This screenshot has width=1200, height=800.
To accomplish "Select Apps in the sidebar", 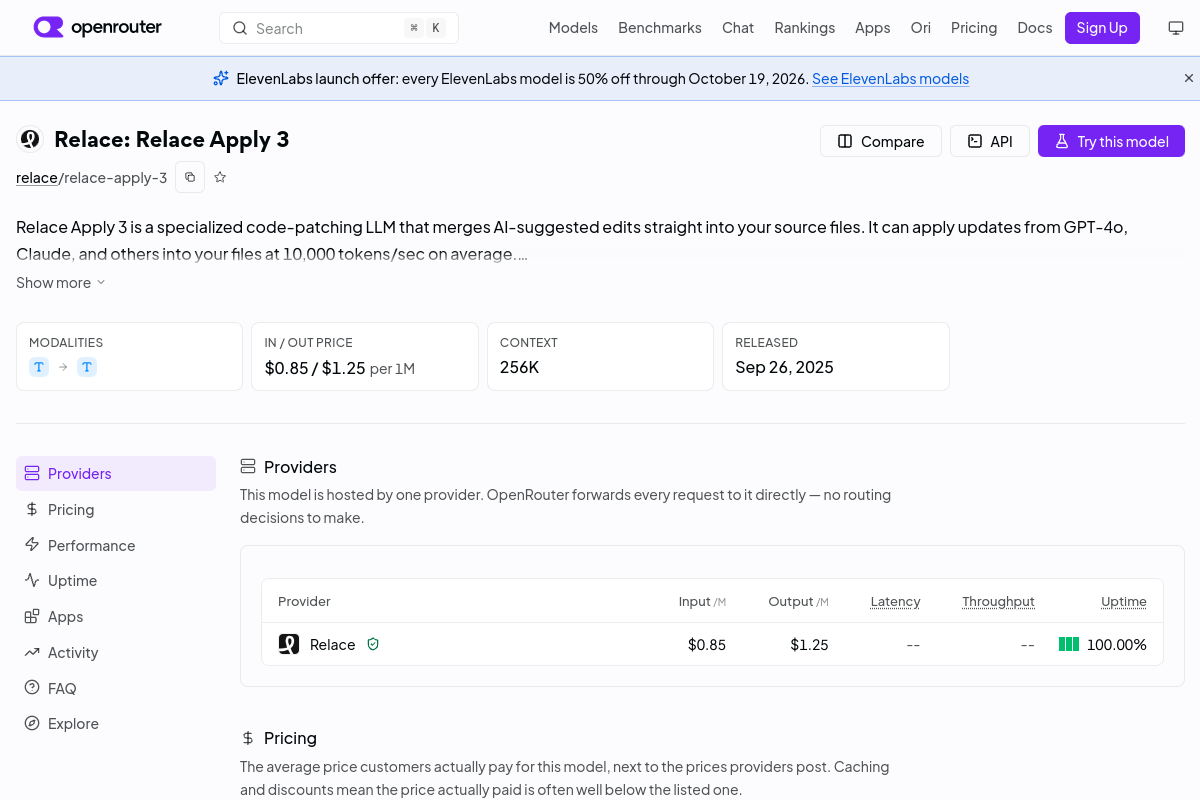I will [116, 616].
